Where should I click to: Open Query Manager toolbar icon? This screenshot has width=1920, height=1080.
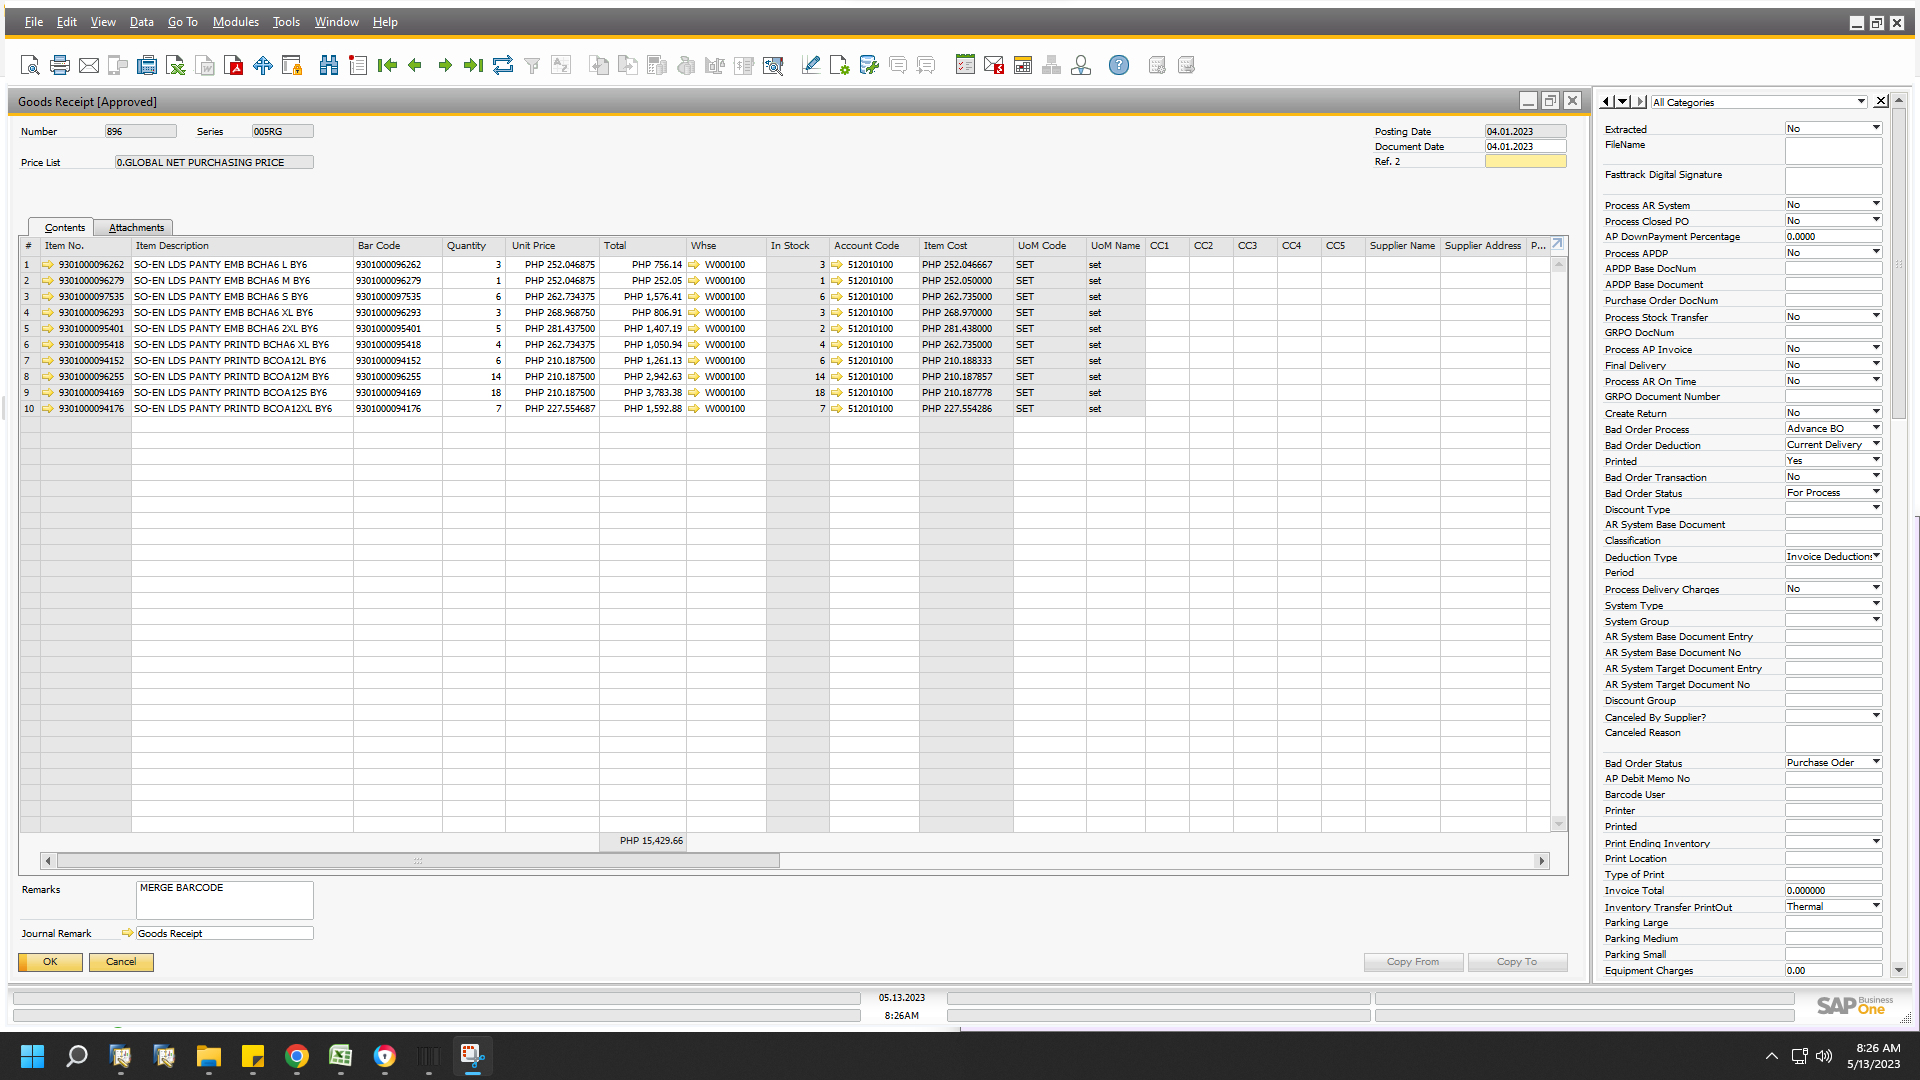(x=869, y=65)
